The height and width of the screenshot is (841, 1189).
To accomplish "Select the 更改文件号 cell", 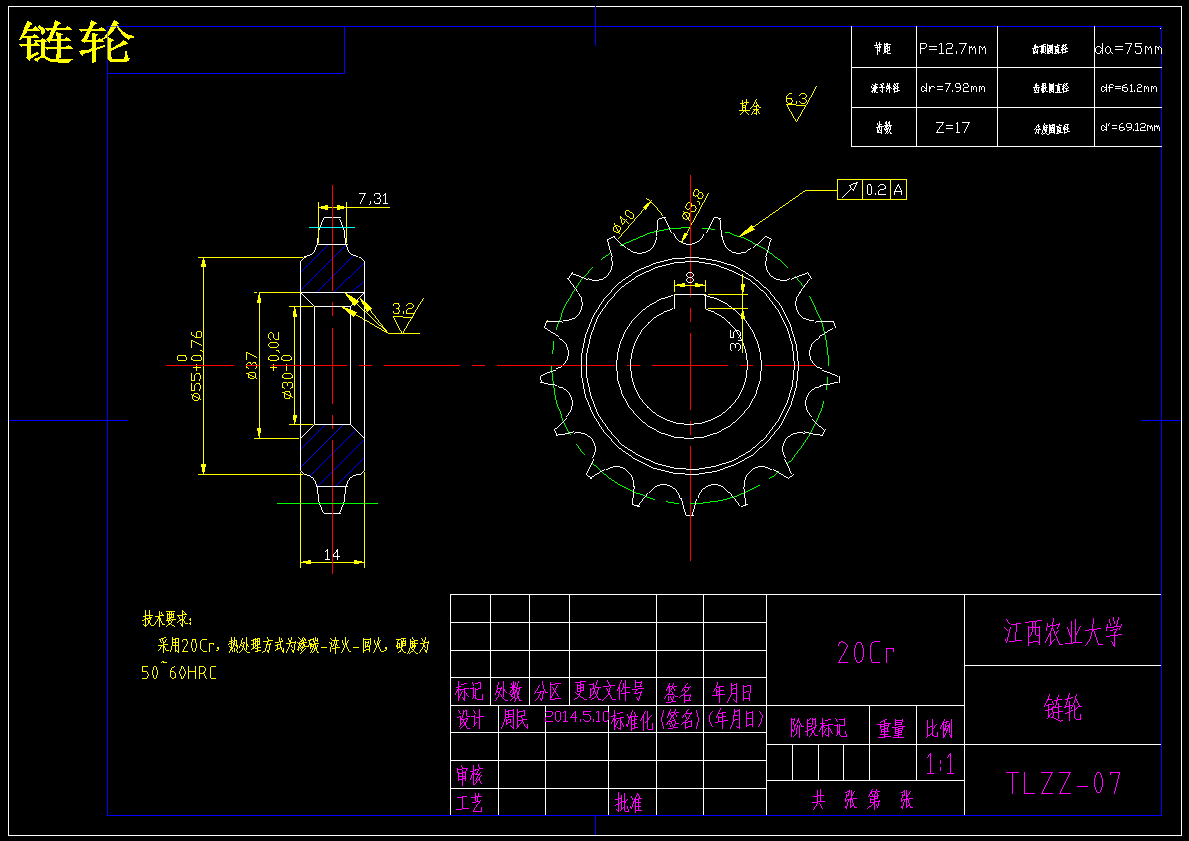I will tap(610, 691).
